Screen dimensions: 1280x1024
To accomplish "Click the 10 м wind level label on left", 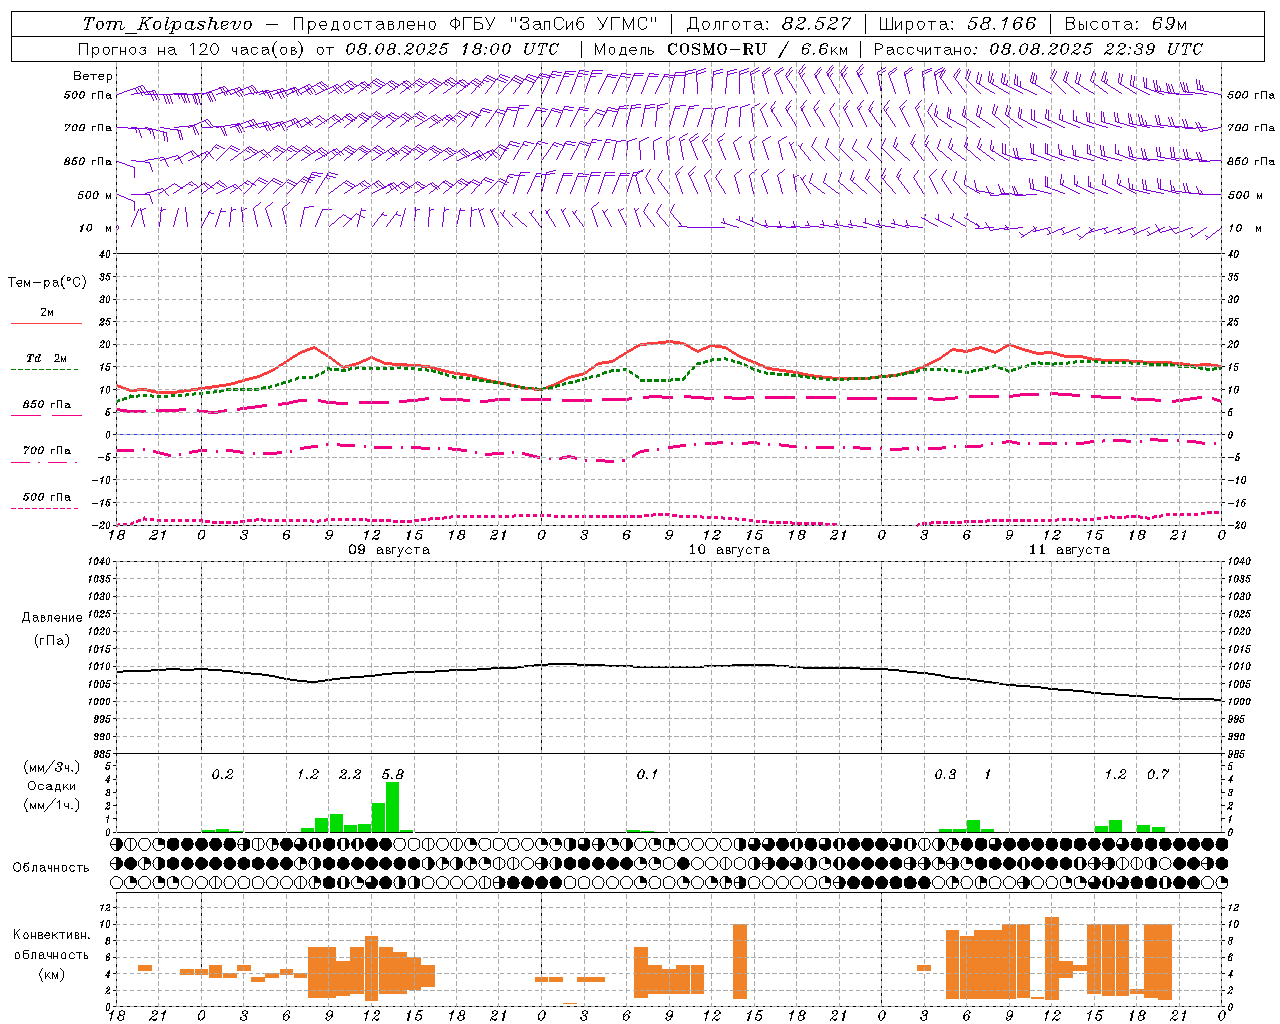I will [x=96, y=228].
